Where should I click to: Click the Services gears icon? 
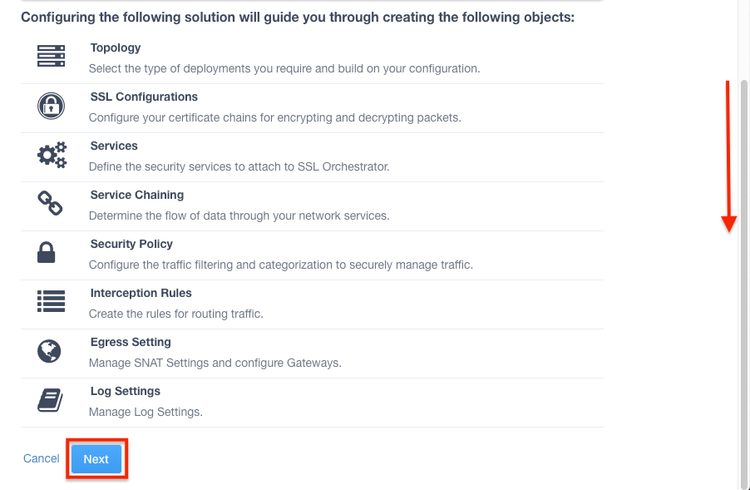point(51,155)
